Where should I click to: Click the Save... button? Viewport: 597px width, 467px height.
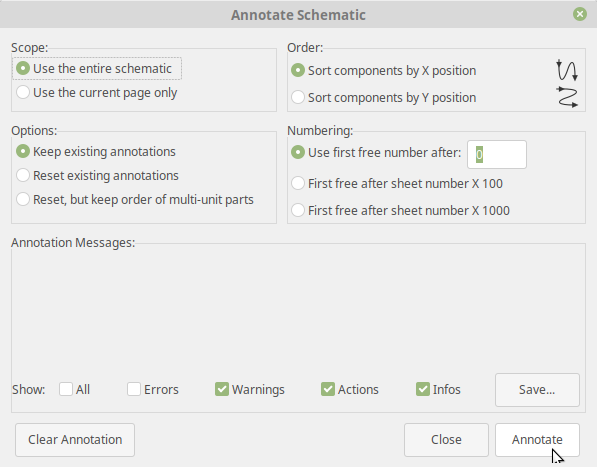pos(537,390)
